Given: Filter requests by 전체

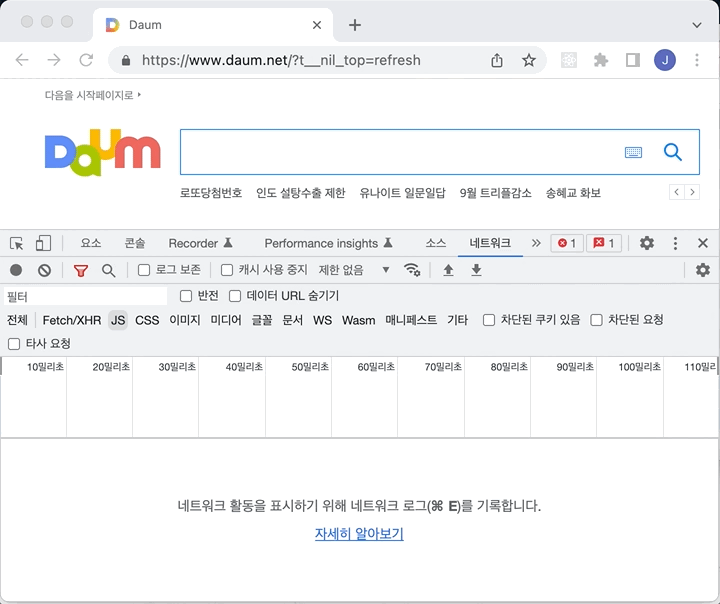Looking at the screenshot, I should (x=17, y=320).
